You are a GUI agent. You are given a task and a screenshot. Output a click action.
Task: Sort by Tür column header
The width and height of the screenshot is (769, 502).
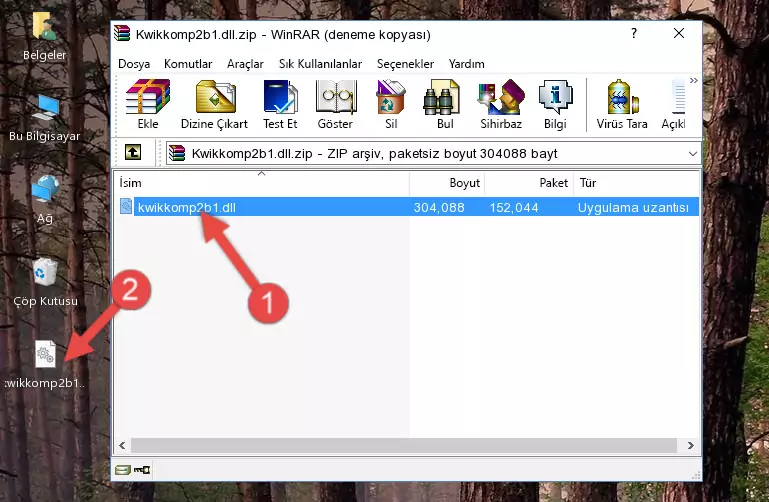636,183
